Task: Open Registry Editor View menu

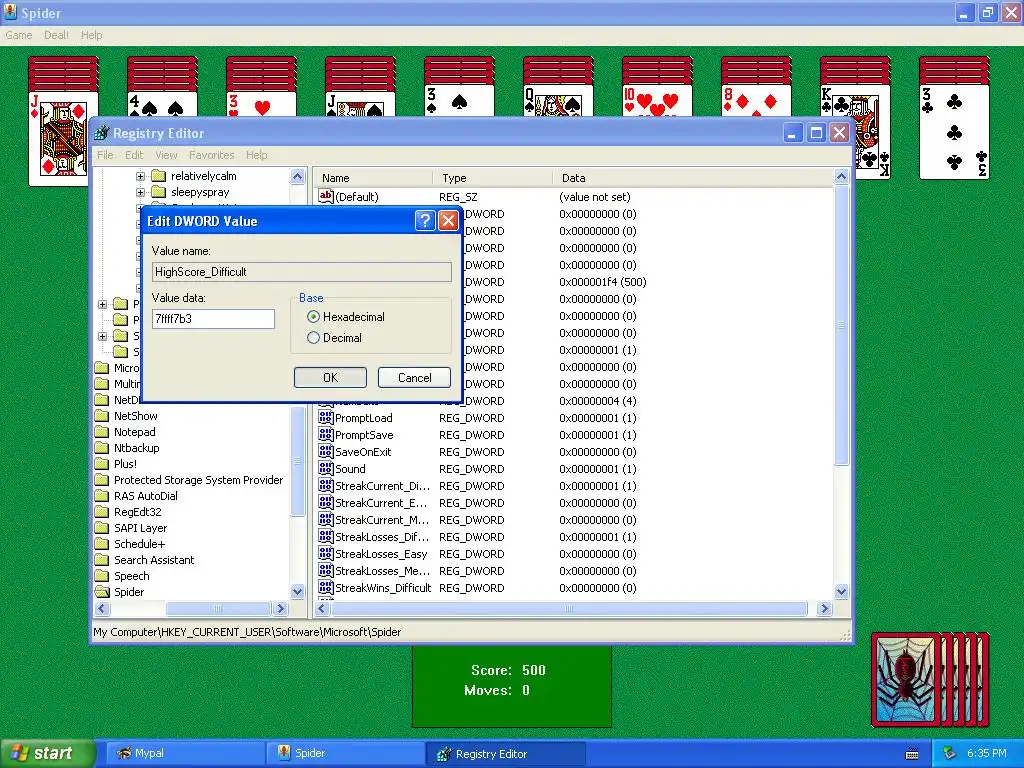Action: pyautogui.click(x=166, y=155)
